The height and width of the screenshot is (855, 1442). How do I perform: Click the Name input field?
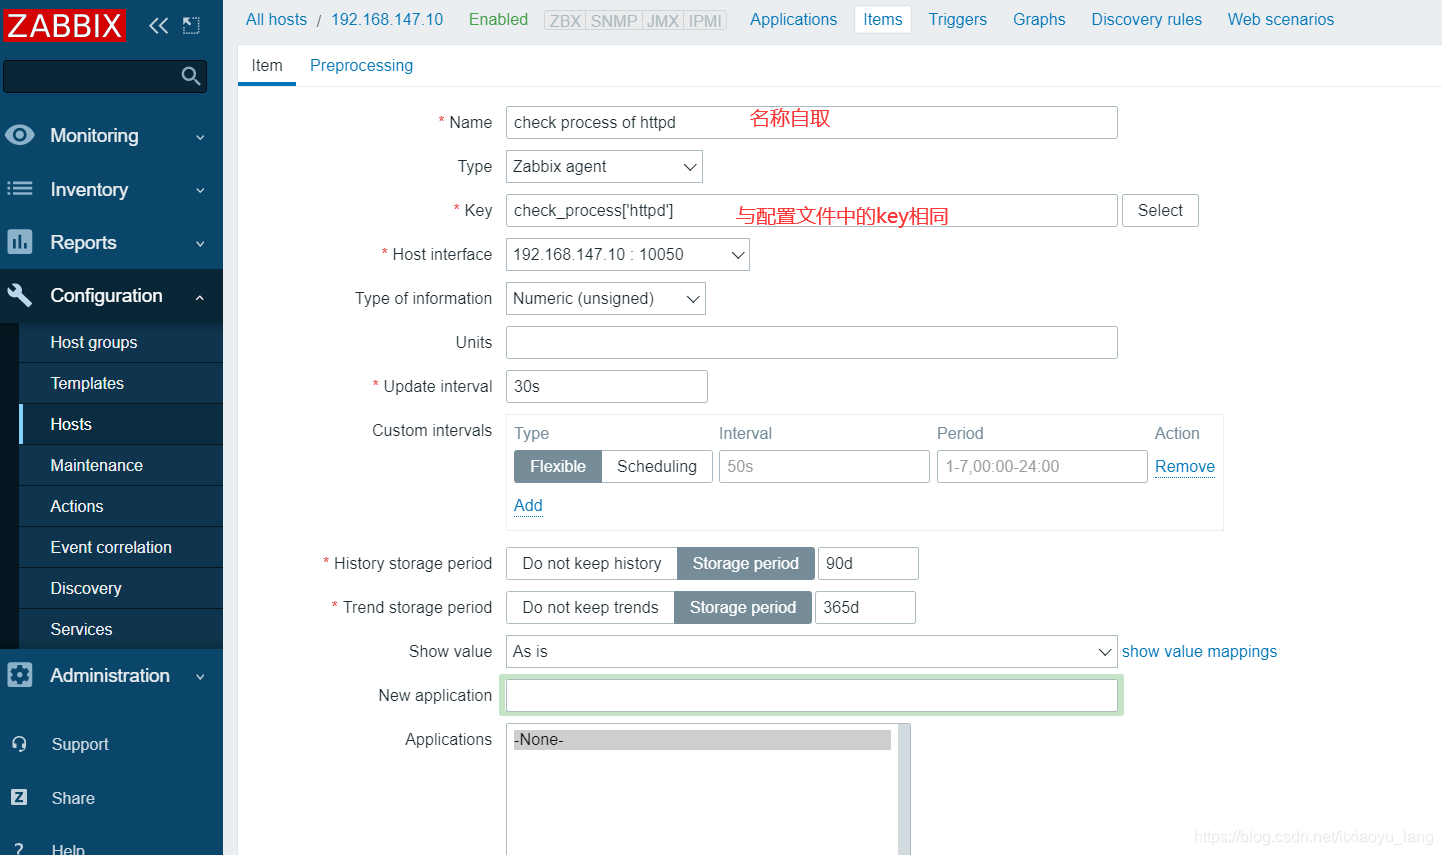pos(812,122)
